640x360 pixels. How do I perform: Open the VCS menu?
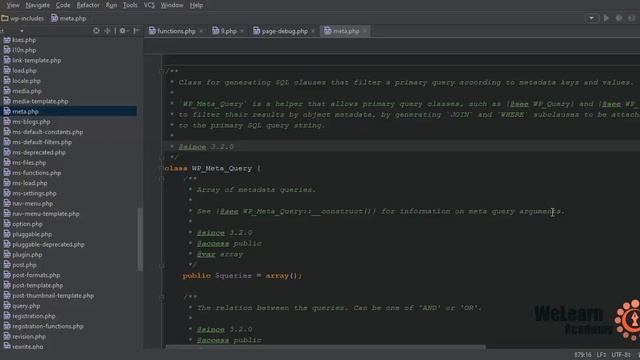[149, 5]
